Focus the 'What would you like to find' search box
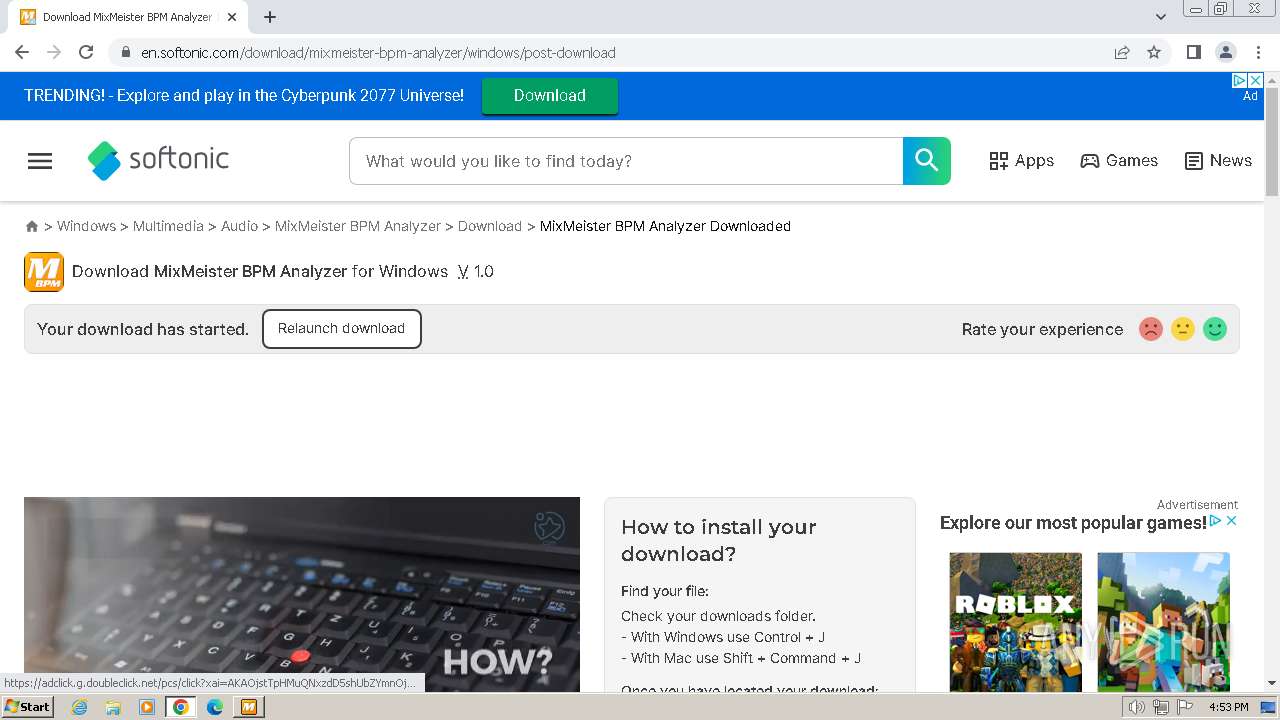 [x=626, y=161]
